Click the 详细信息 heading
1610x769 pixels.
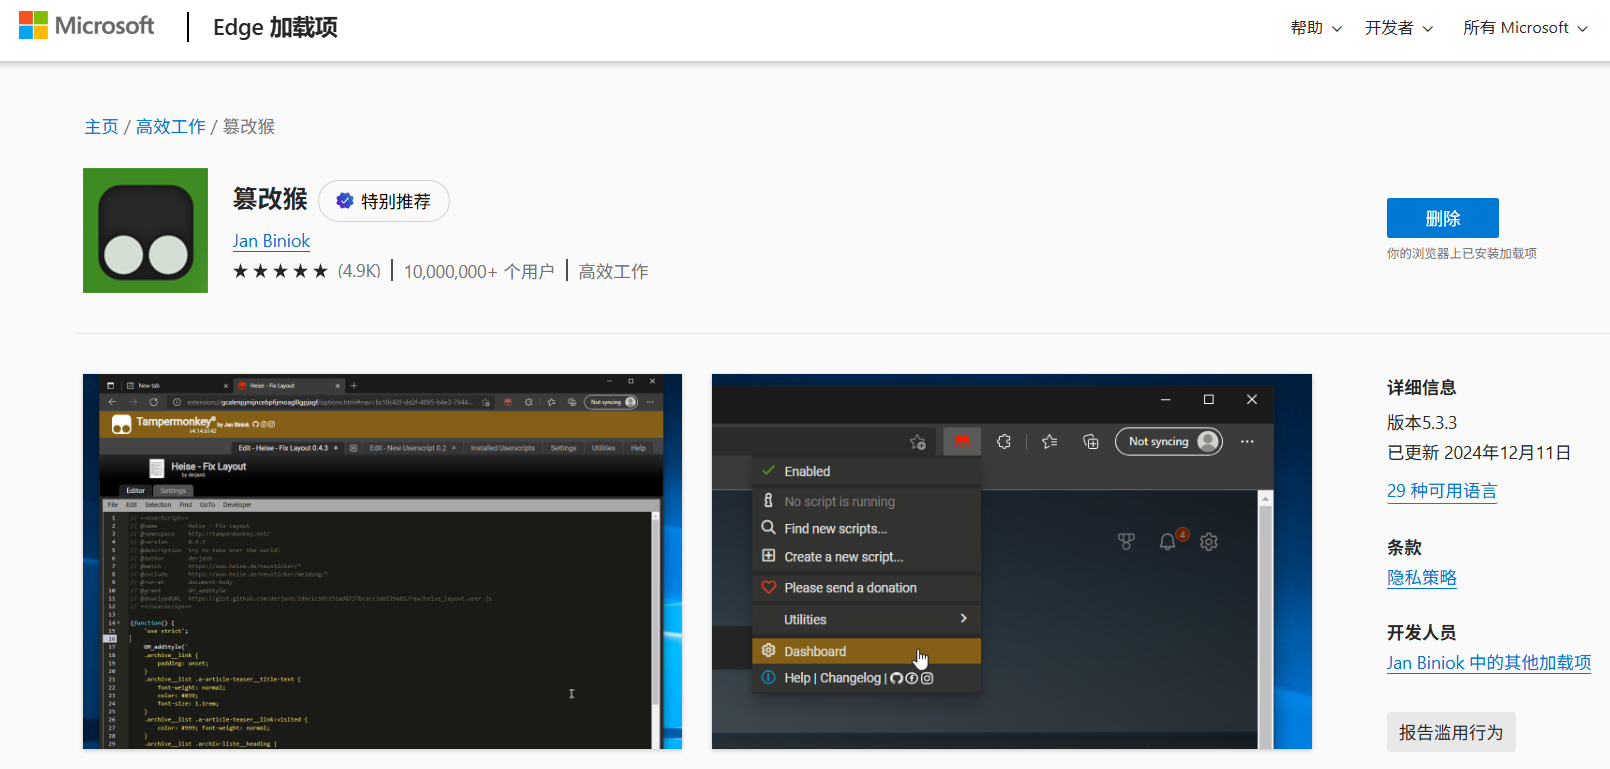click(x=1421, y=388)
